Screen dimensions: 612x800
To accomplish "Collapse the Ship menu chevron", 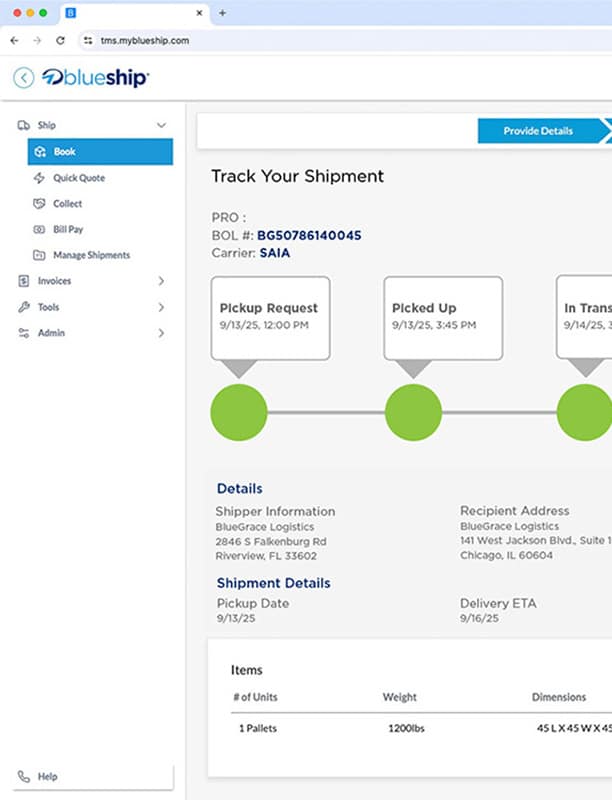I will tap(161, 125).
